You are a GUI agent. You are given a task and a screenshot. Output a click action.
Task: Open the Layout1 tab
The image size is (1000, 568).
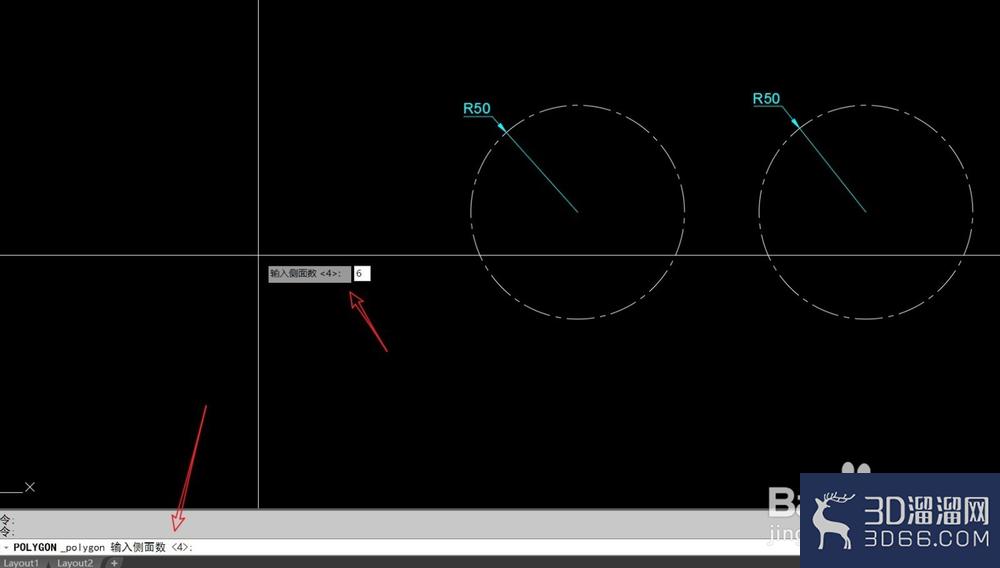pyautogui.click(x=22, y=563)
